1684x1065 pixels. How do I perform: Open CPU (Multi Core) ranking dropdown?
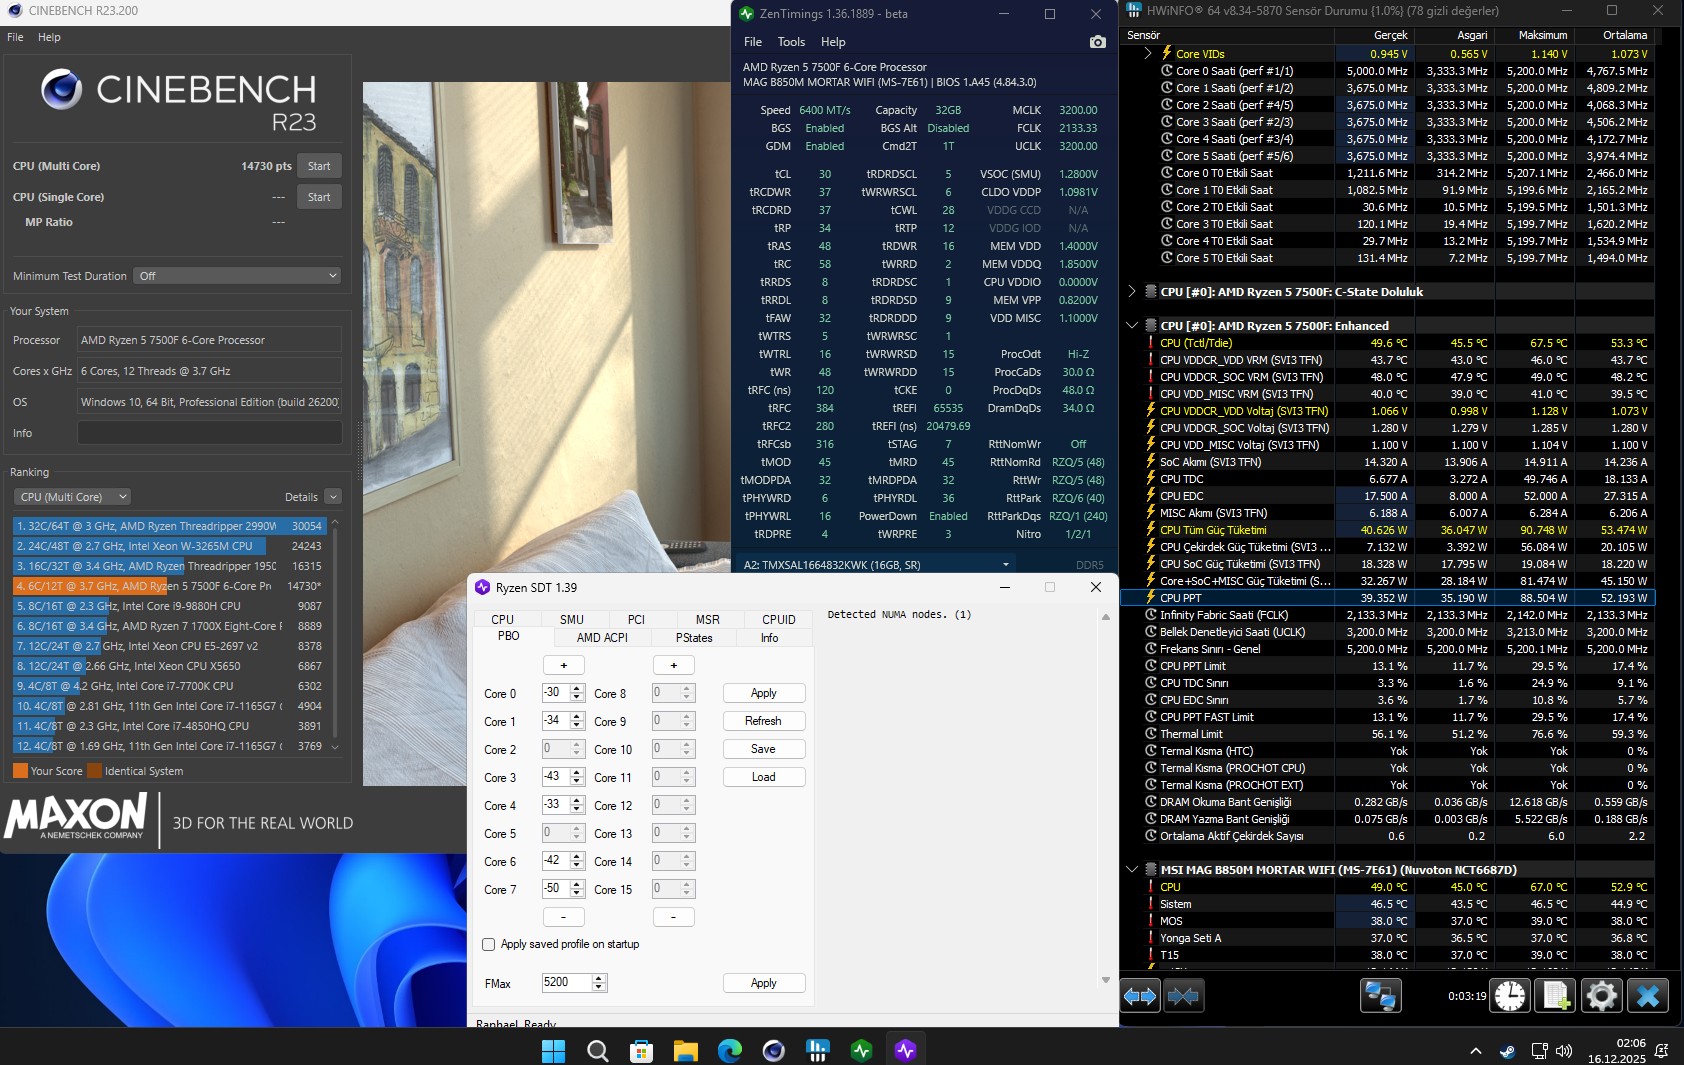pyautogui.click(x=73, y=497)
